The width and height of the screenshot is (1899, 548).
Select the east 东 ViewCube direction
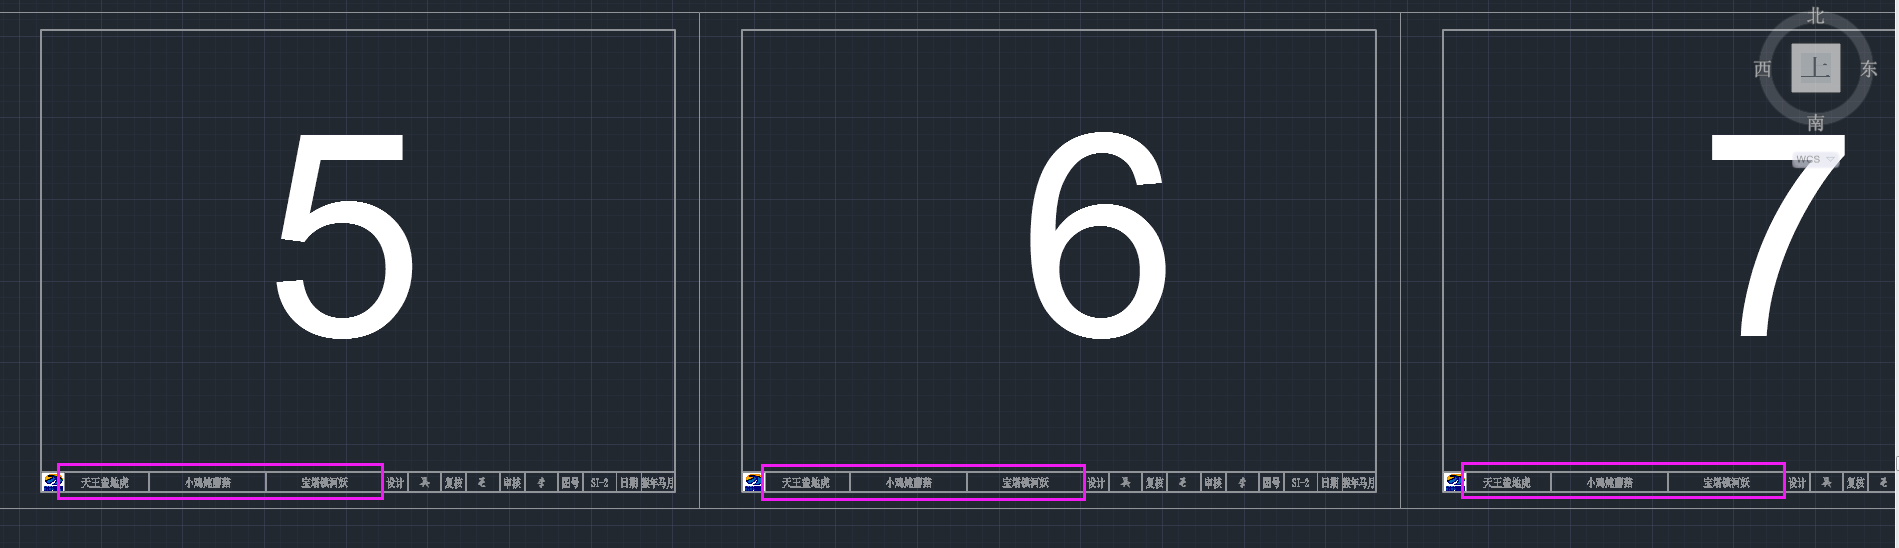tap(1868, 69)
